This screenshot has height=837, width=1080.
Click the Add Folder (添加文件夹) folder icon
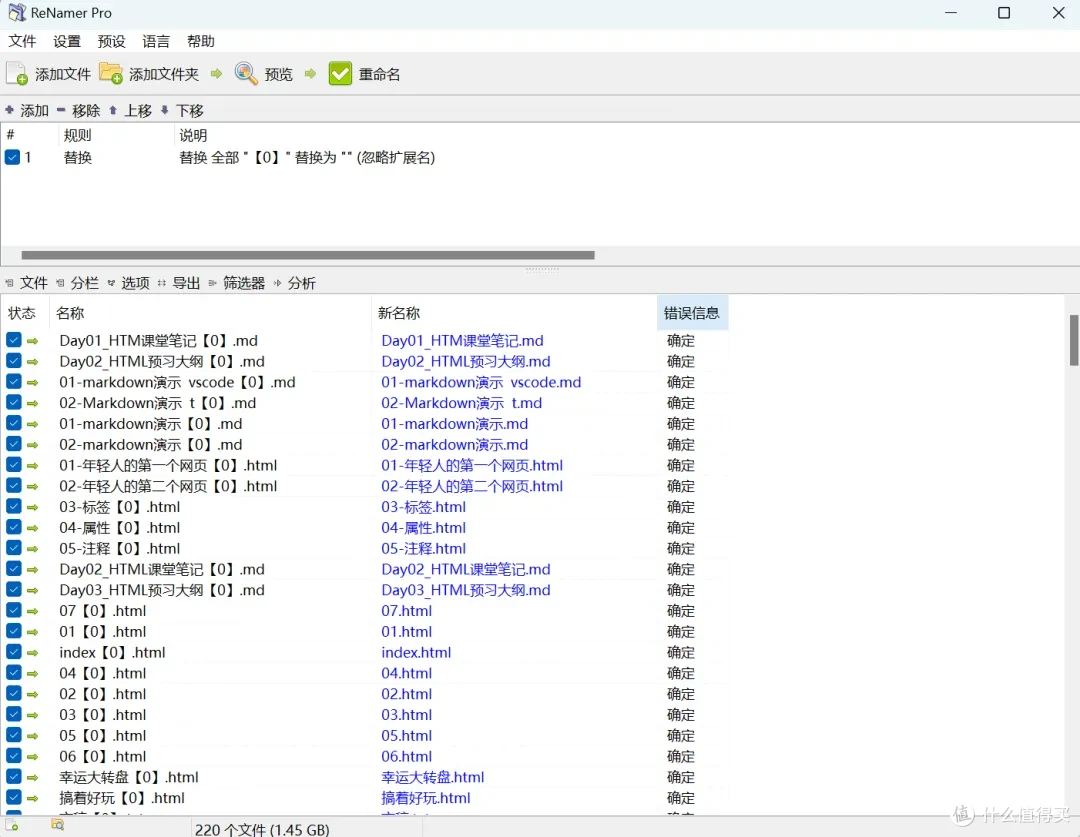click(x=111, y=74)
